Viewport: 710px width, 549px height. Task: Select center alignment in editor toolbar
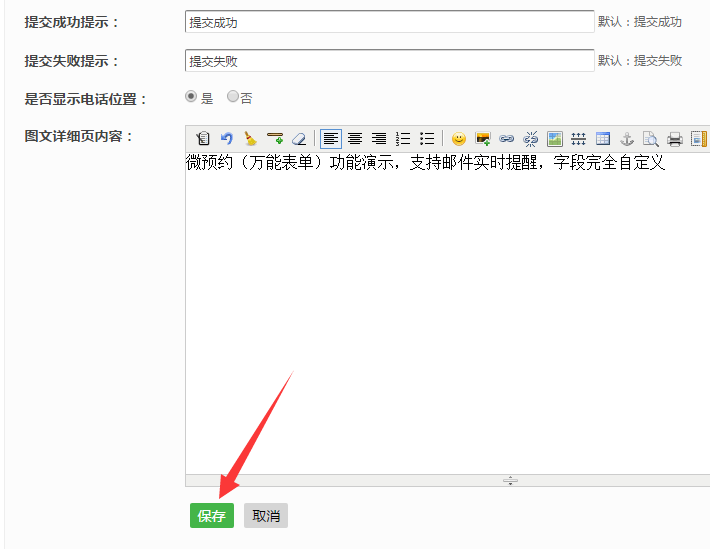[x=355, y=139]
